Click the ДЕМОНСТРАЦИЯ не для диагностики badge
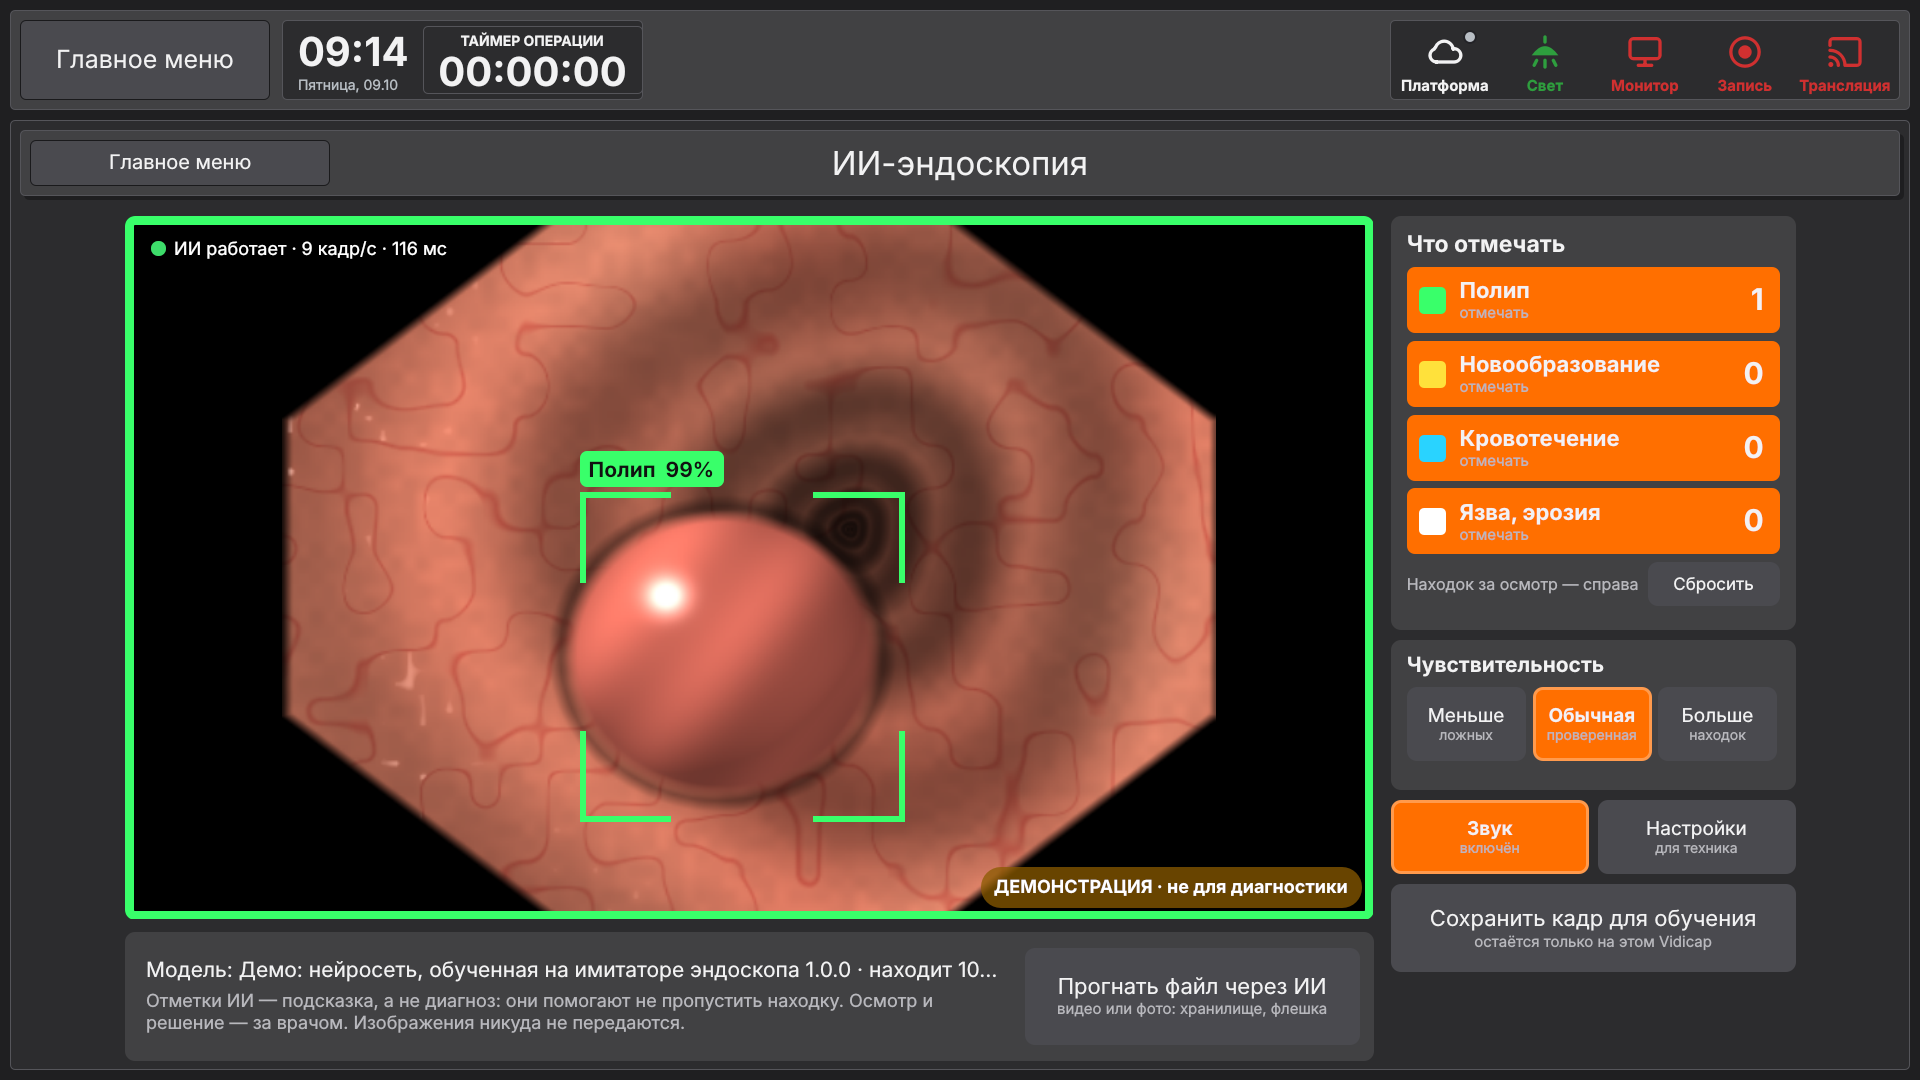Screen dimensions: 1920x1080 point(1171,887)
